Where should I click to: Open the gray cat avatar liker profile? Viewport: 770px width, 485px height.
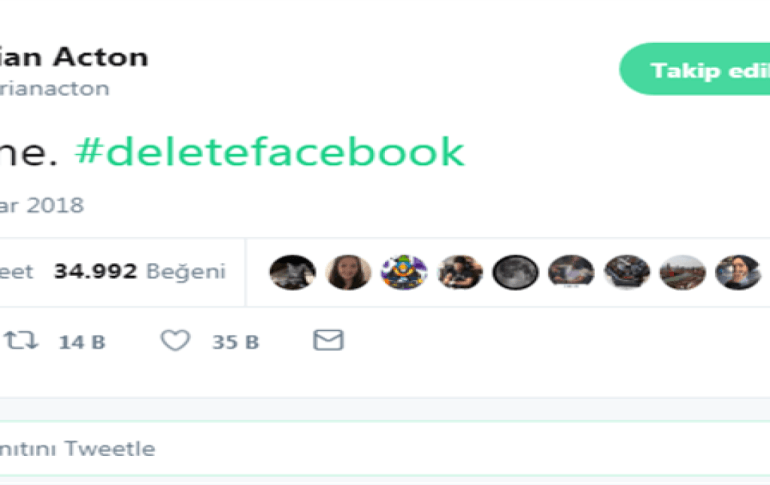(x=292, y=272)
